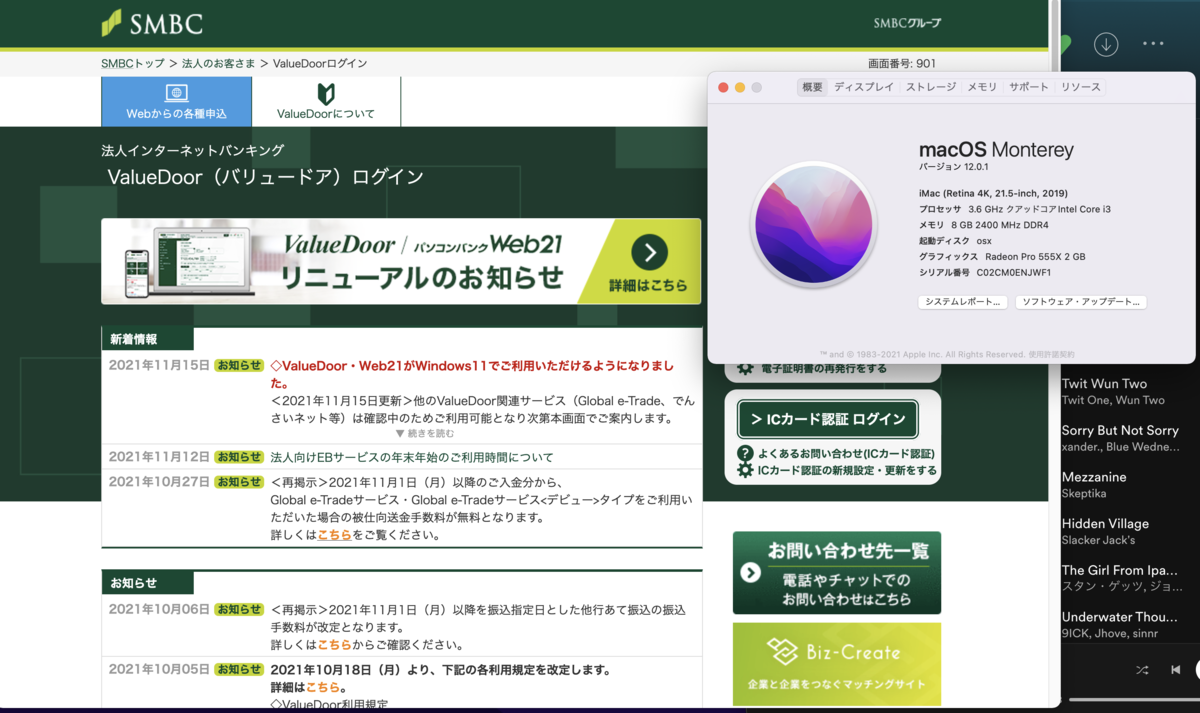Click the ソフトウェア・アップデート... button
Viewport: 1200px width, 713px height.
(x=1080, y=301)
